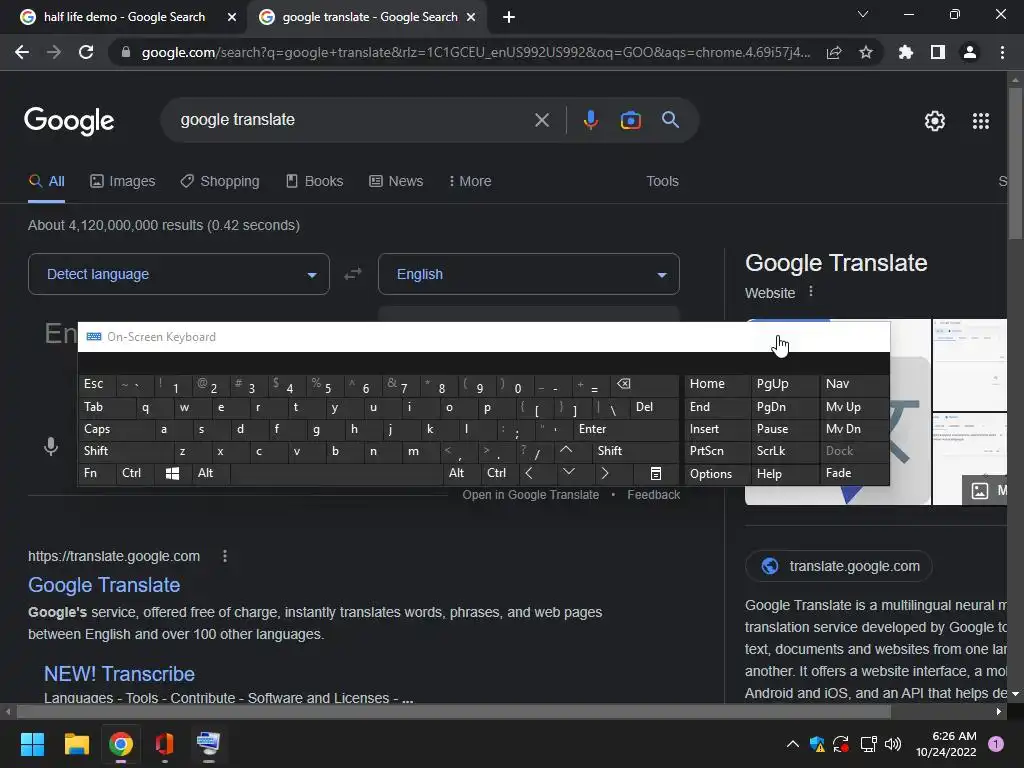Click Open in Google Translate
The image size is (1024, 768).
(530, 495)
